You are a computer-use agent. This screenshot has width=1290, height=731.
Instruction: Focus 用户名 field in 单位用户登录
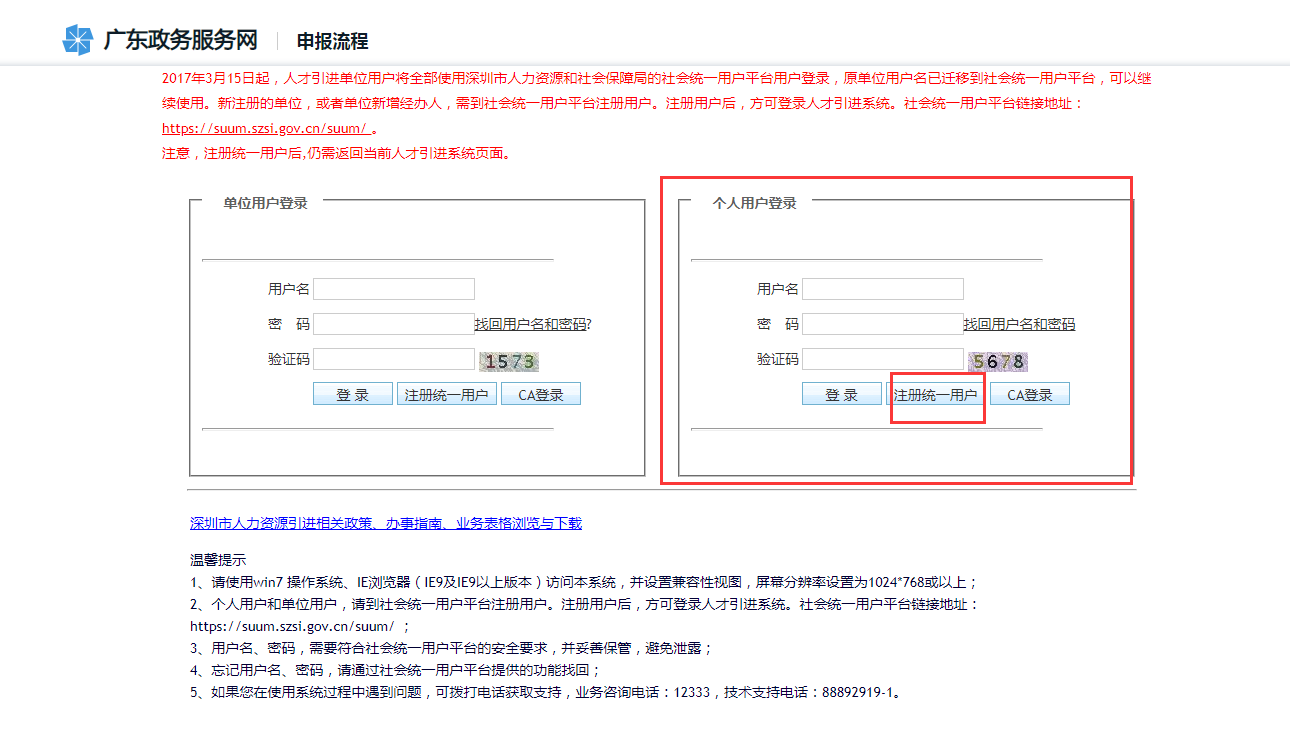pos(394,289)
